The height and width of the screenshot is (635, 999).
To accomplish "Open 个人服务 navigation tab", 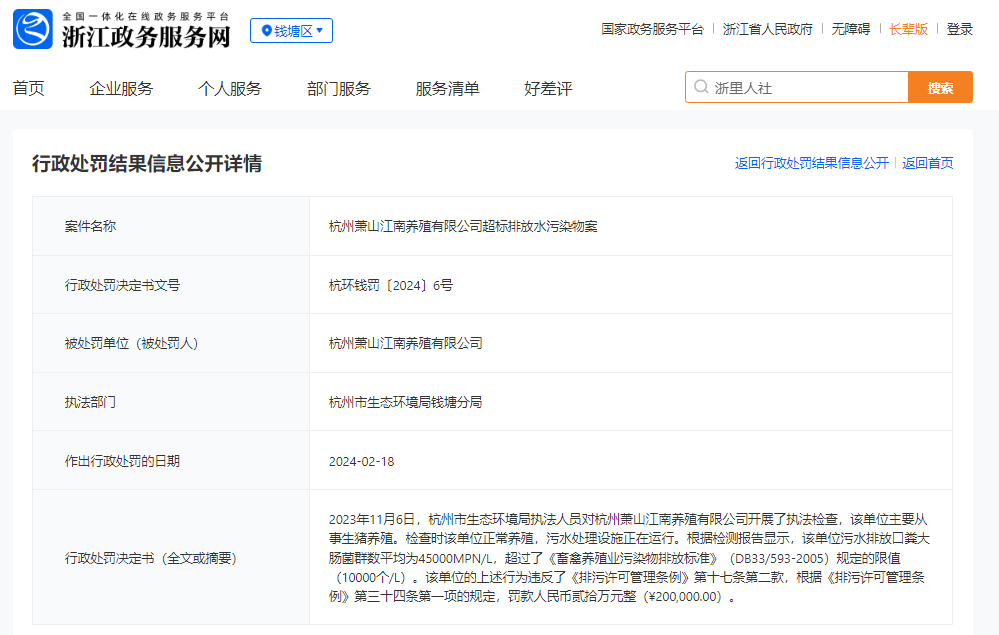I will click(230, 89).
